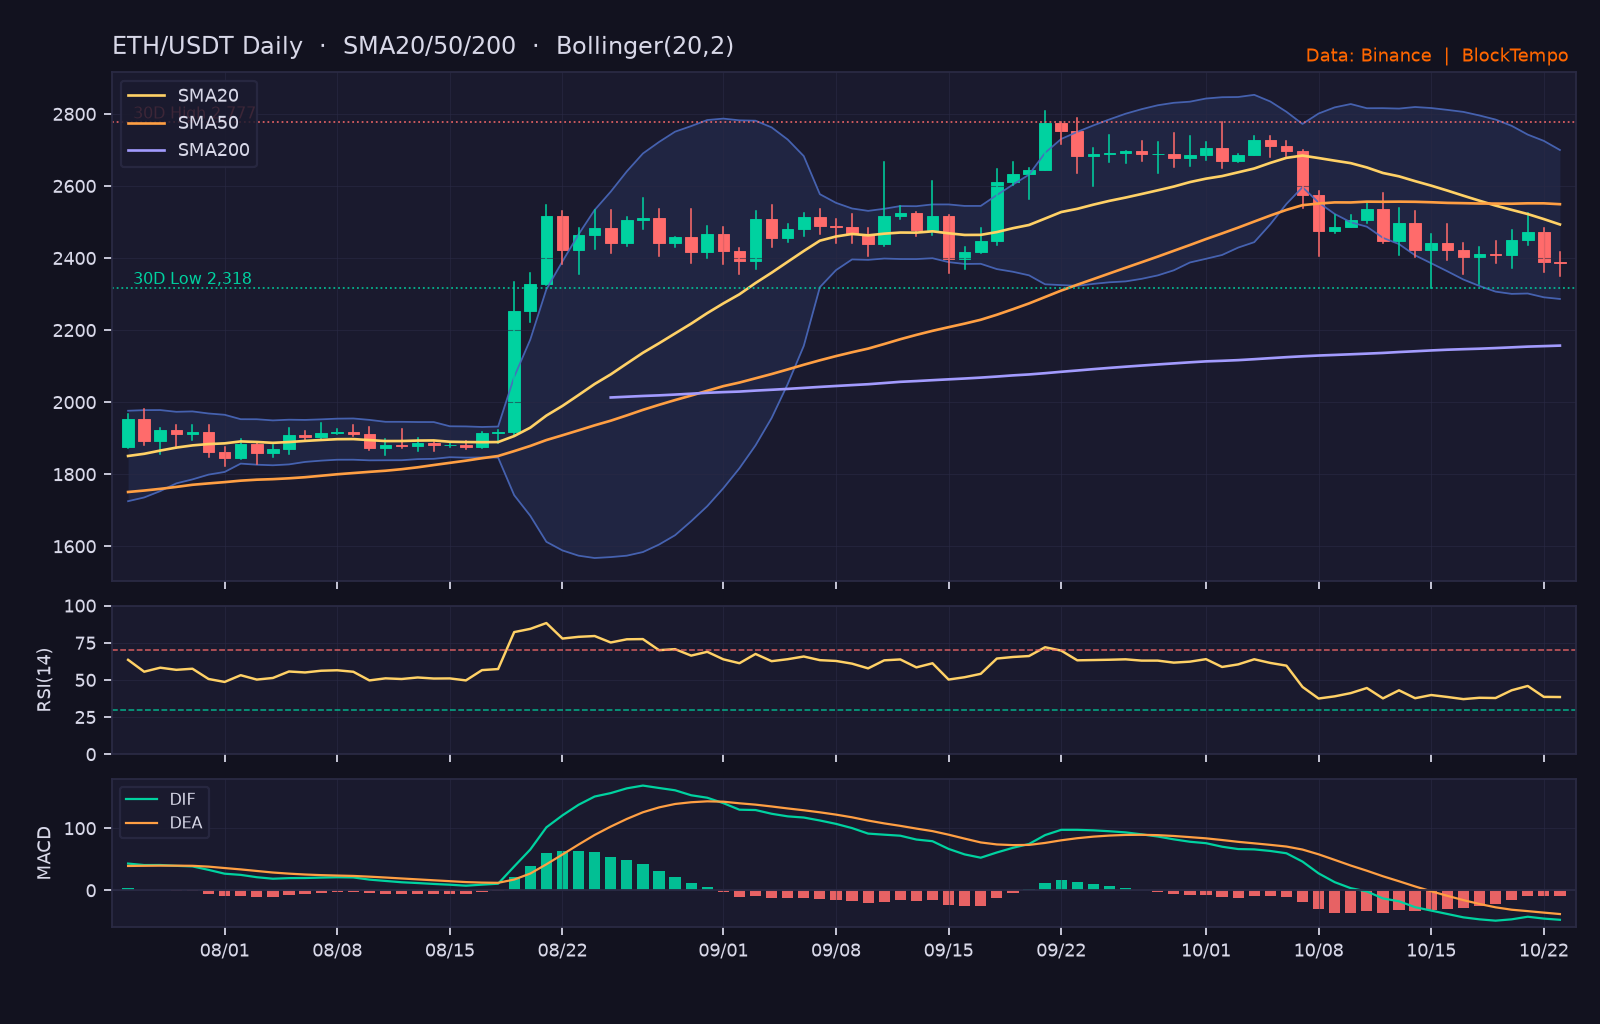Viewport: 1600px width, 1024px height.
Task: Click the 09/22 date label
Action: [x=1061, y=950]
